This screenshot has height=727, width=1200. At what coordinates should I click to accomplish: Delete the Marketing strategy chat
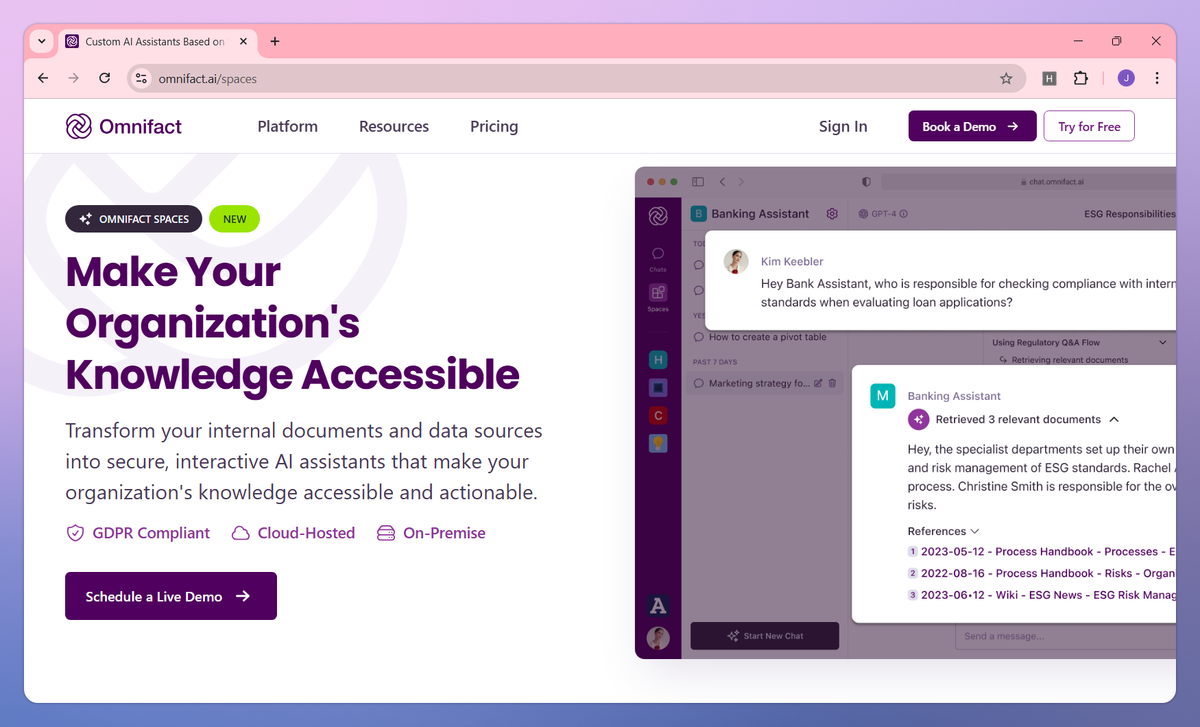pyautogui.click(x=832, y=383)
